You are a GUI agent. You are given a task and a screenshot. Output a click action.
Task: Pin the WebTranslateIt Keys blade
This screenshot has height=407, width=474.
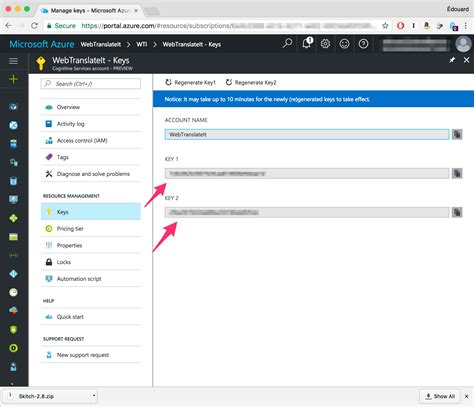coord(452,60)
